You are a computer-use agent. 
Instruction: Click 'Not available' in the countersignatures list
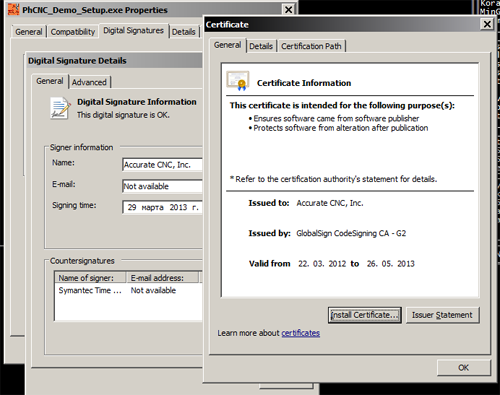pos(153,291)
